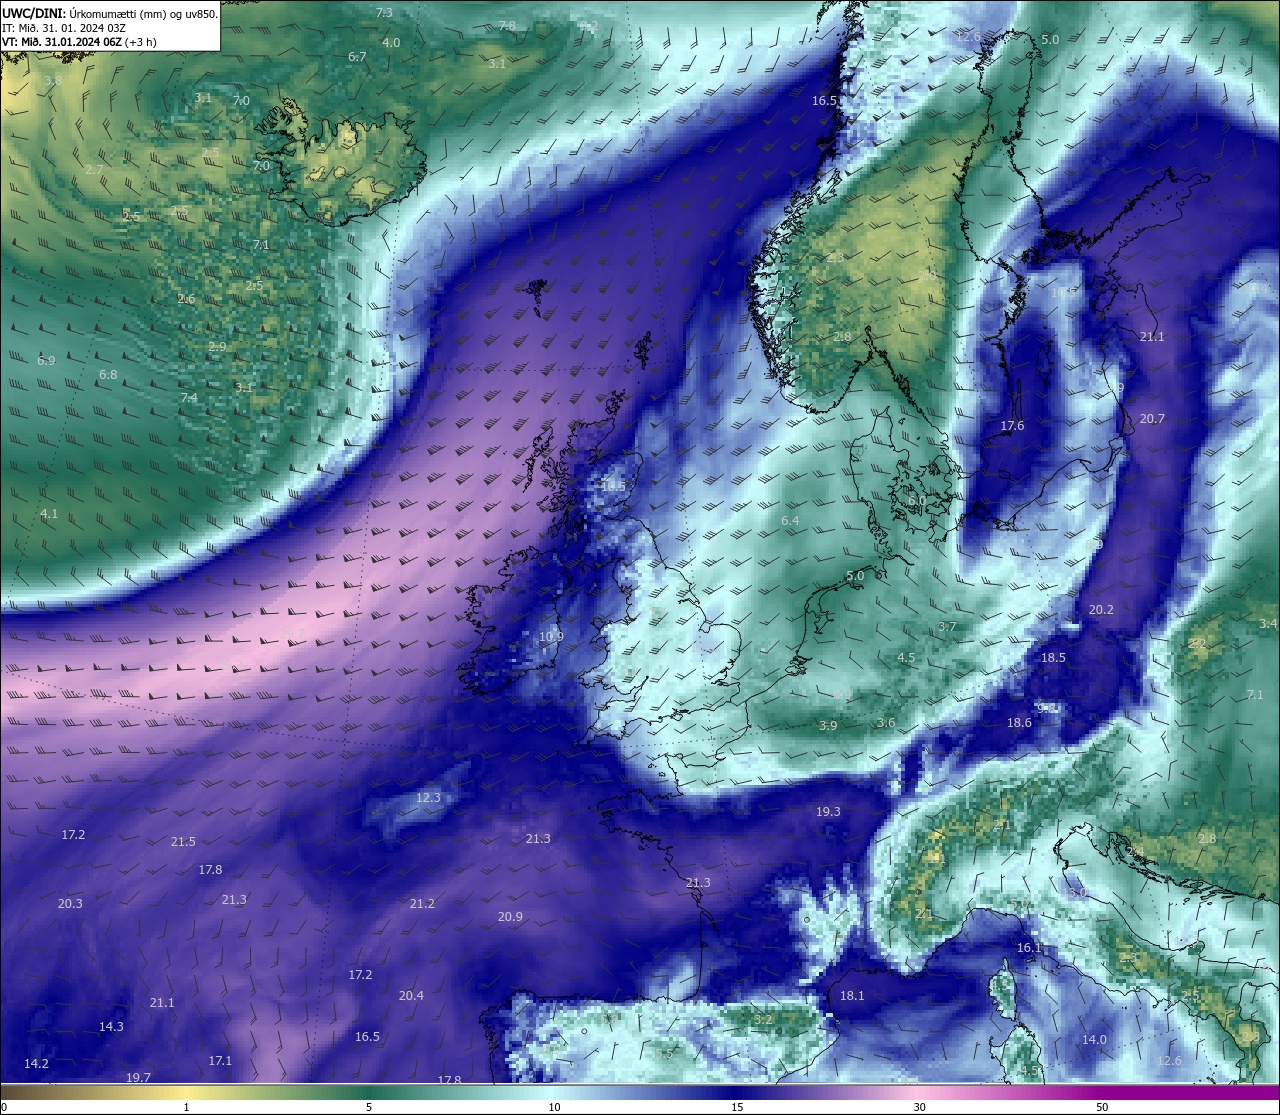The image size is (1280, 1115).
Task: Click the map value "14.3"
Action: coord(111,1026)
